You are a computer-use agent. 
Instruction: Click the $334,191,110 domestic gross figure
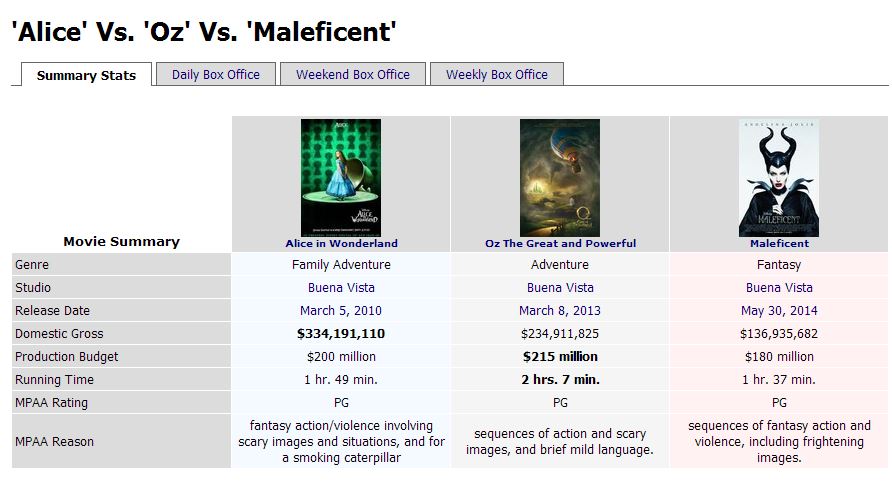pos(341,334)
